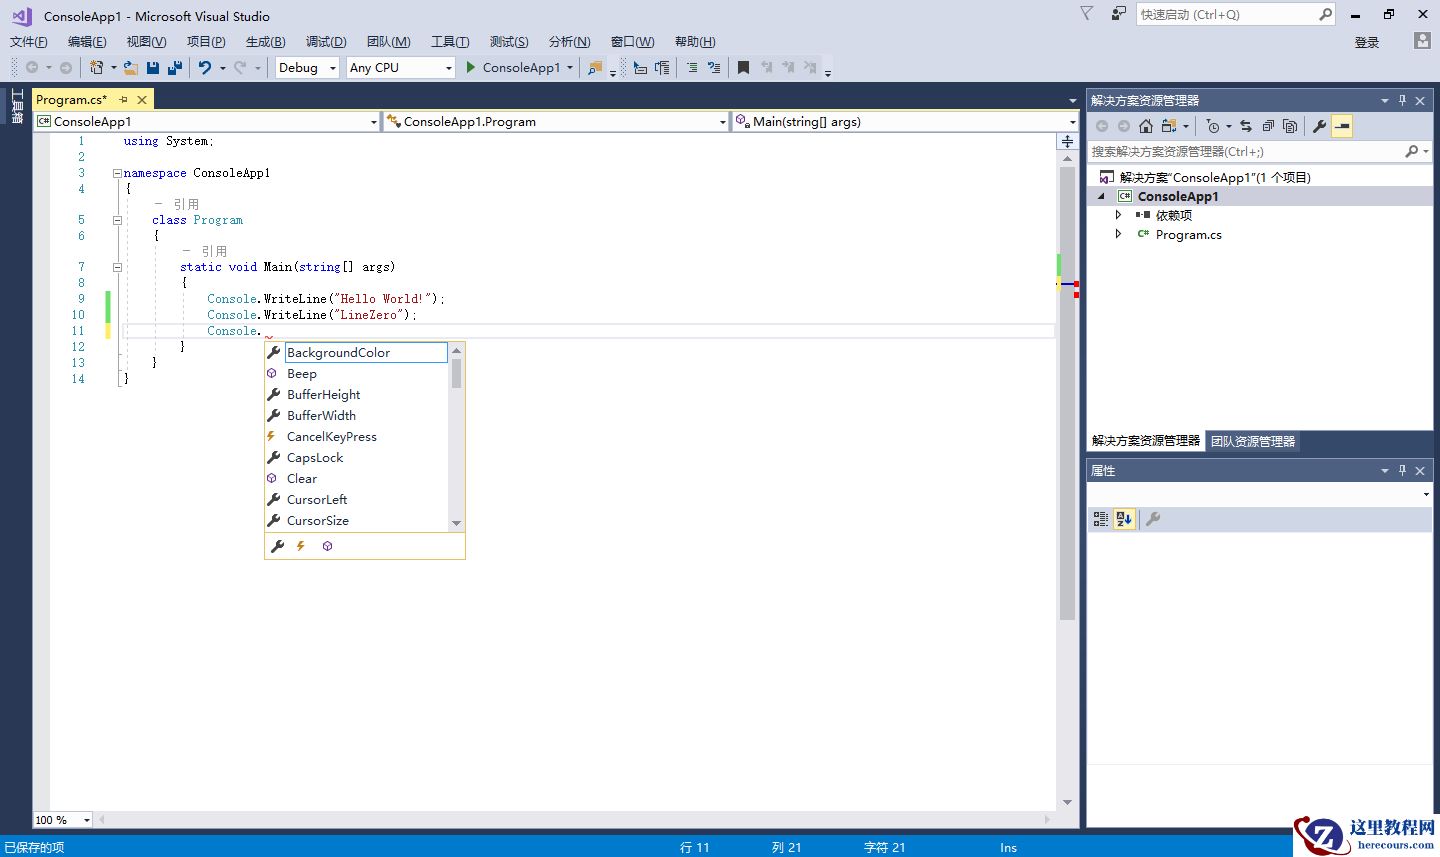Toggle the event lightning filter in IntelliSense footer
This screenshot has height=857, width=1440.
(301, 546)
